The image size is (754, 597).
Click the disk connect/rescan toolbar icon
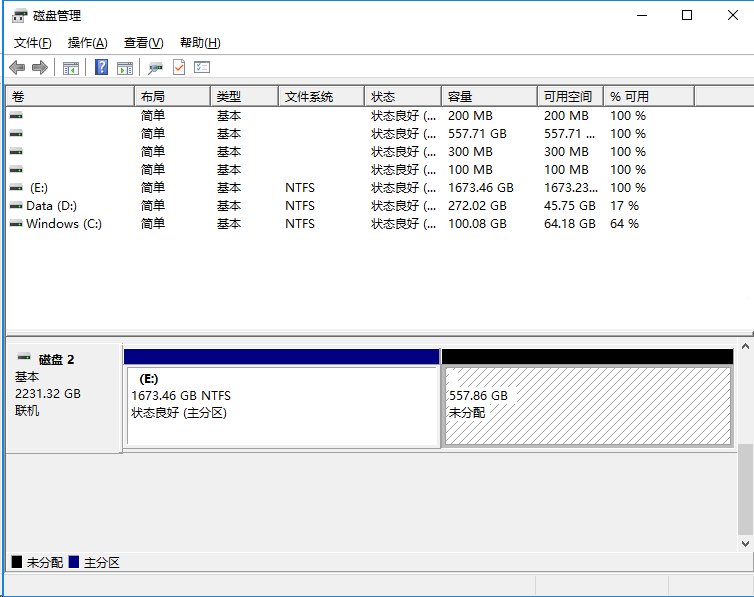(x=155, y=67)
